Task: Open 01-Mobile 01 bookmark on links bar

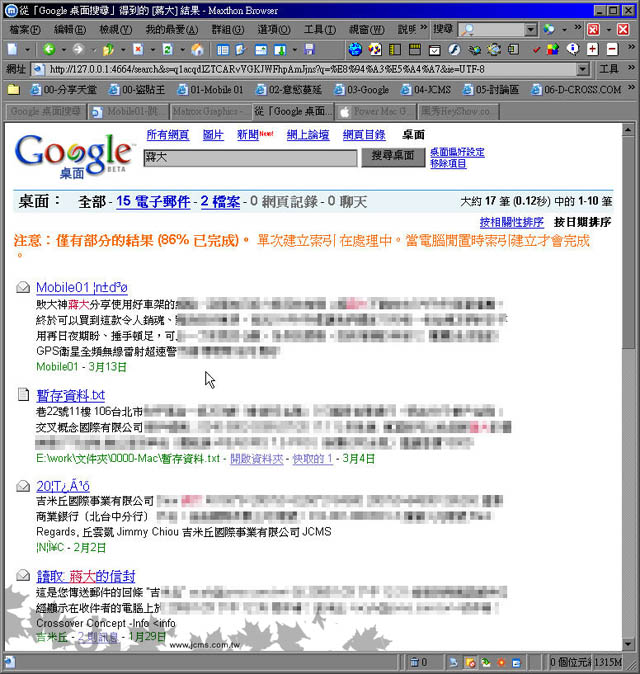Action: [x=211, y=90]
